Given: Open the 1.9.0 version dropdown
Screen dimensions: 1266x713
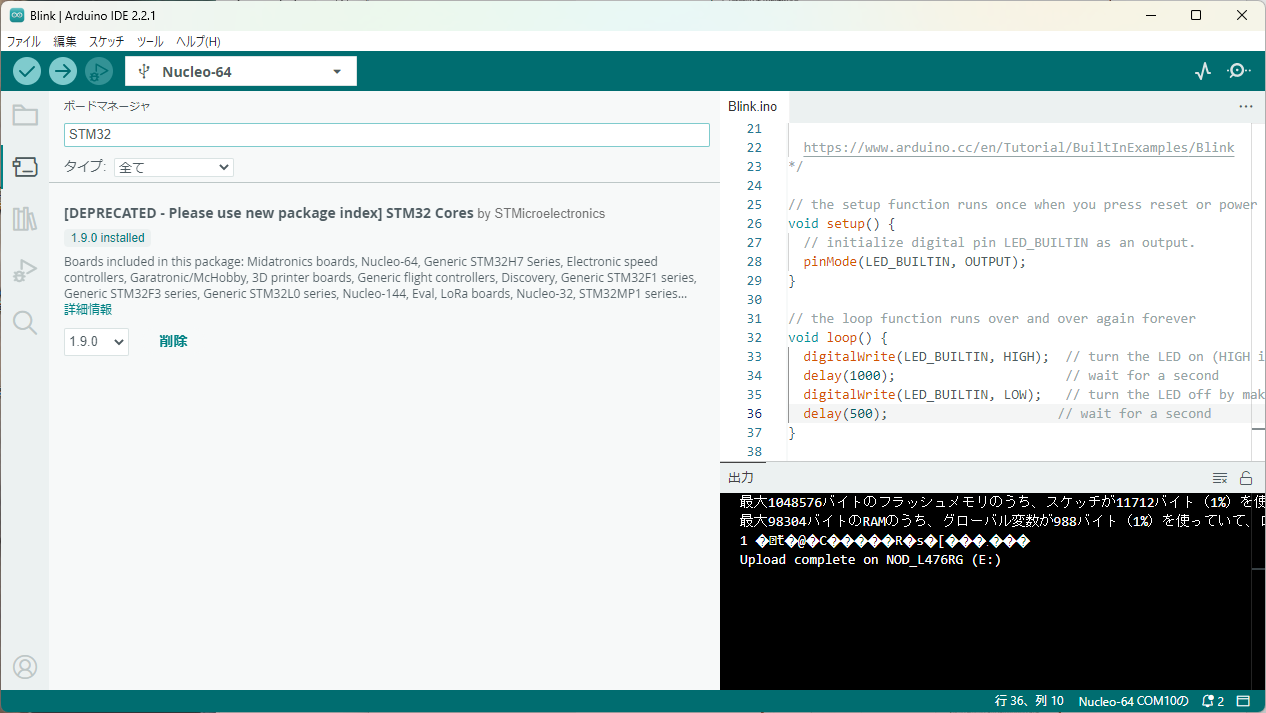Looking at the screenshot, I should pyautogui.click(x=96, y=341).
